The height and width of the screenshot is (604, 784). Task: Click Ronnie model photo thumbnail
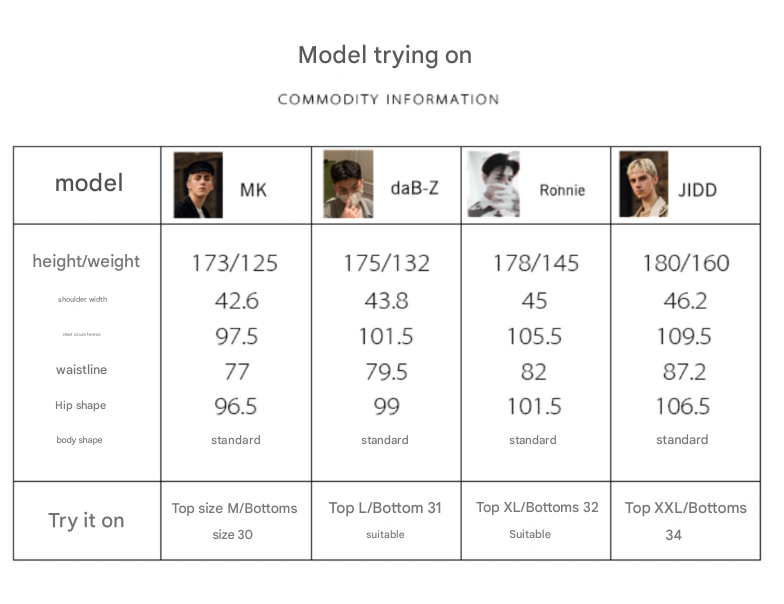click(x=494, y=185)
